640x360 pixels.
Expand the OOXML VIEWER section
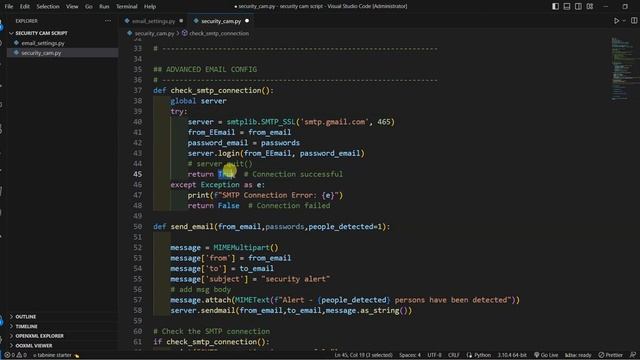point(33,346)
